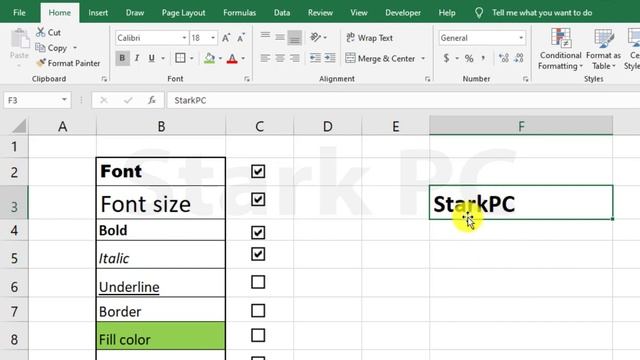The width and height of the screenshot is (640, 360).
Task: Click the Insert Function fx icon
Action: click(152, 100)
